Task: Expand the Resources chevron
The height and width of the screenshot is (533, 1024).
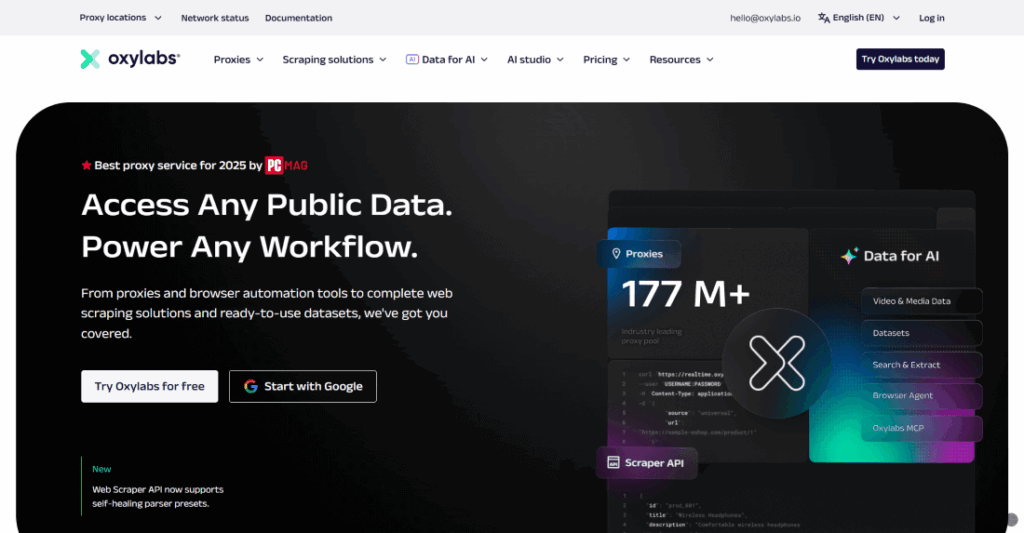Action: [x=710, y=59]
